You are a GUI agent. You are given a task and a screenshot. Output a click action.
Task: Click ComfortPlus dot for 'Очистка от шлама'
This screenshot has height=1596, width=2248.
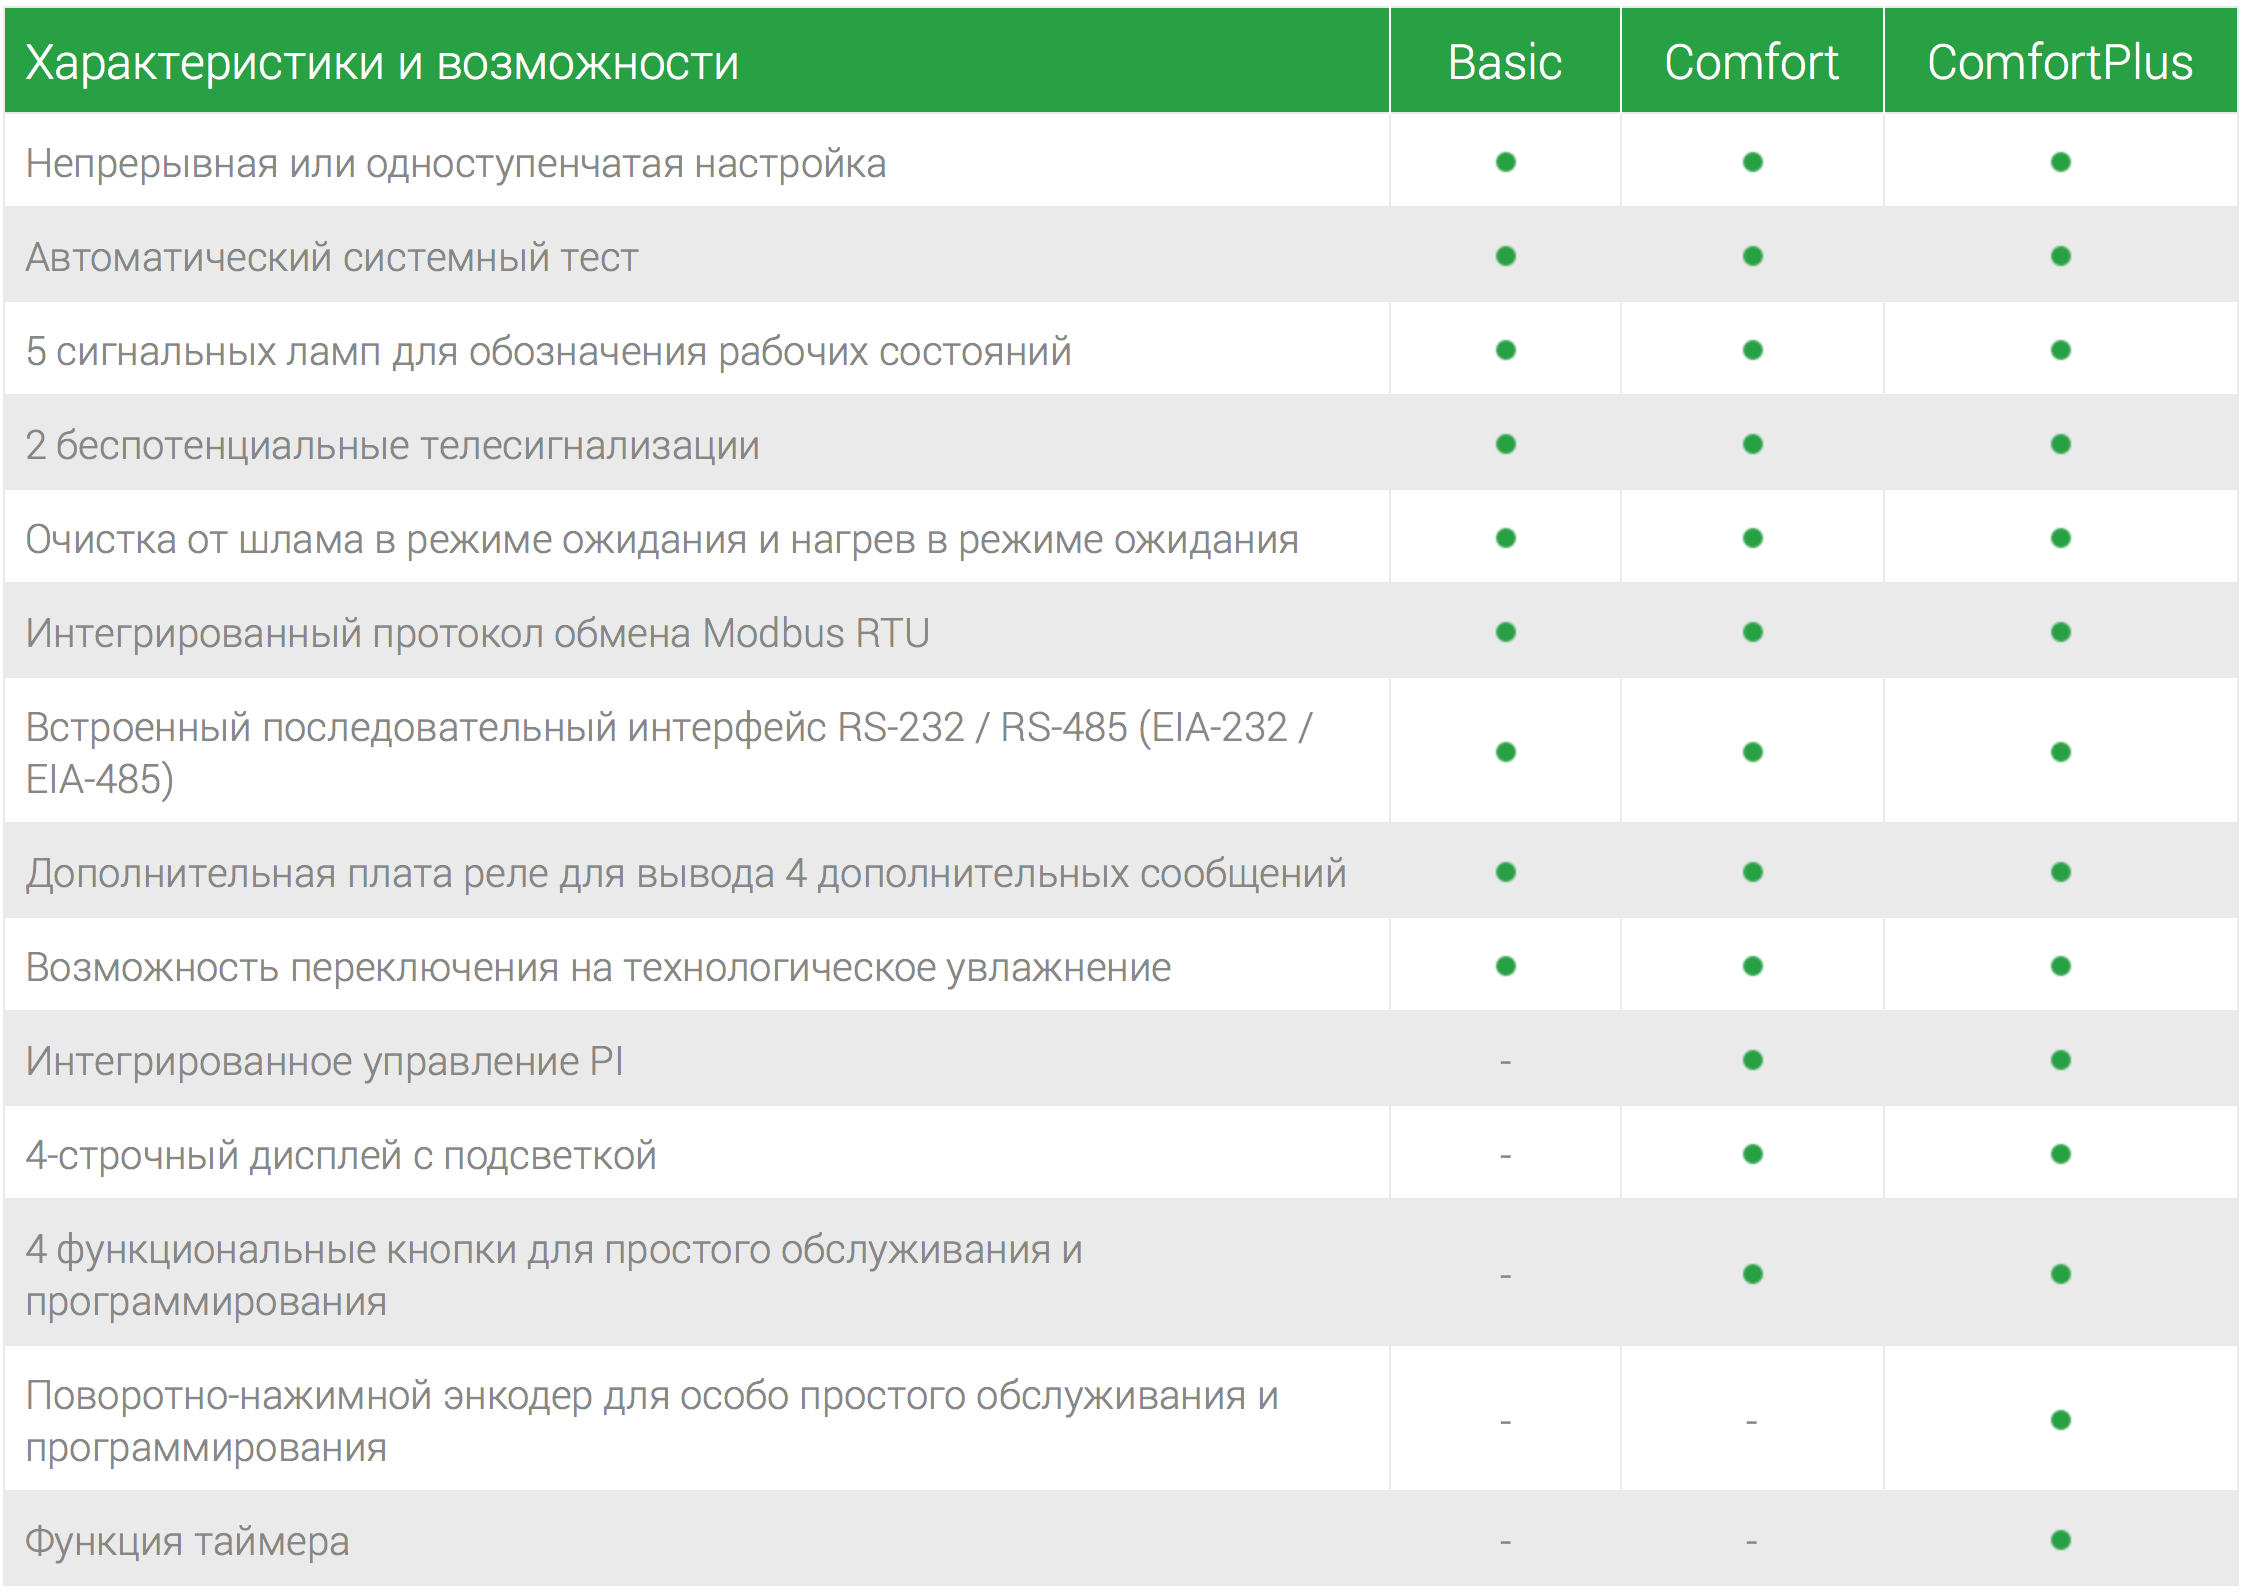2061,538
